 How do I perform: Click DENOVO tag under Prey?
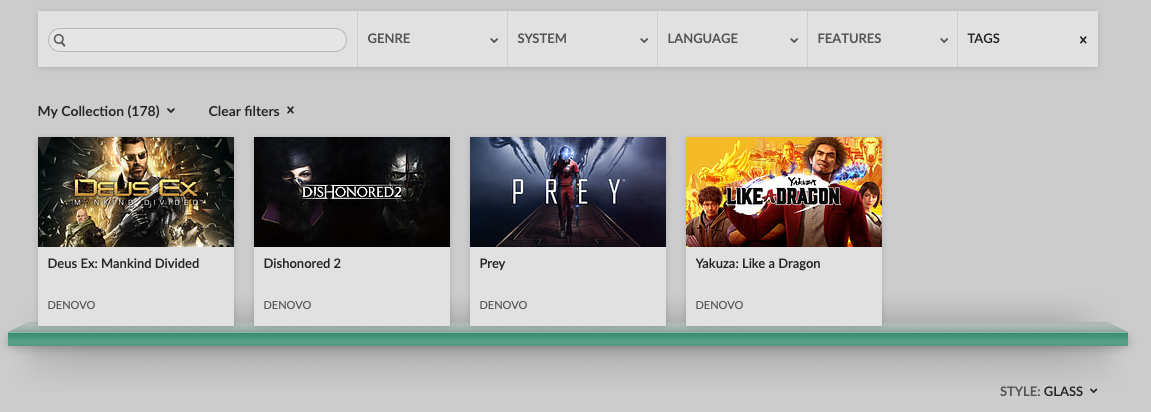coord(503,305)
